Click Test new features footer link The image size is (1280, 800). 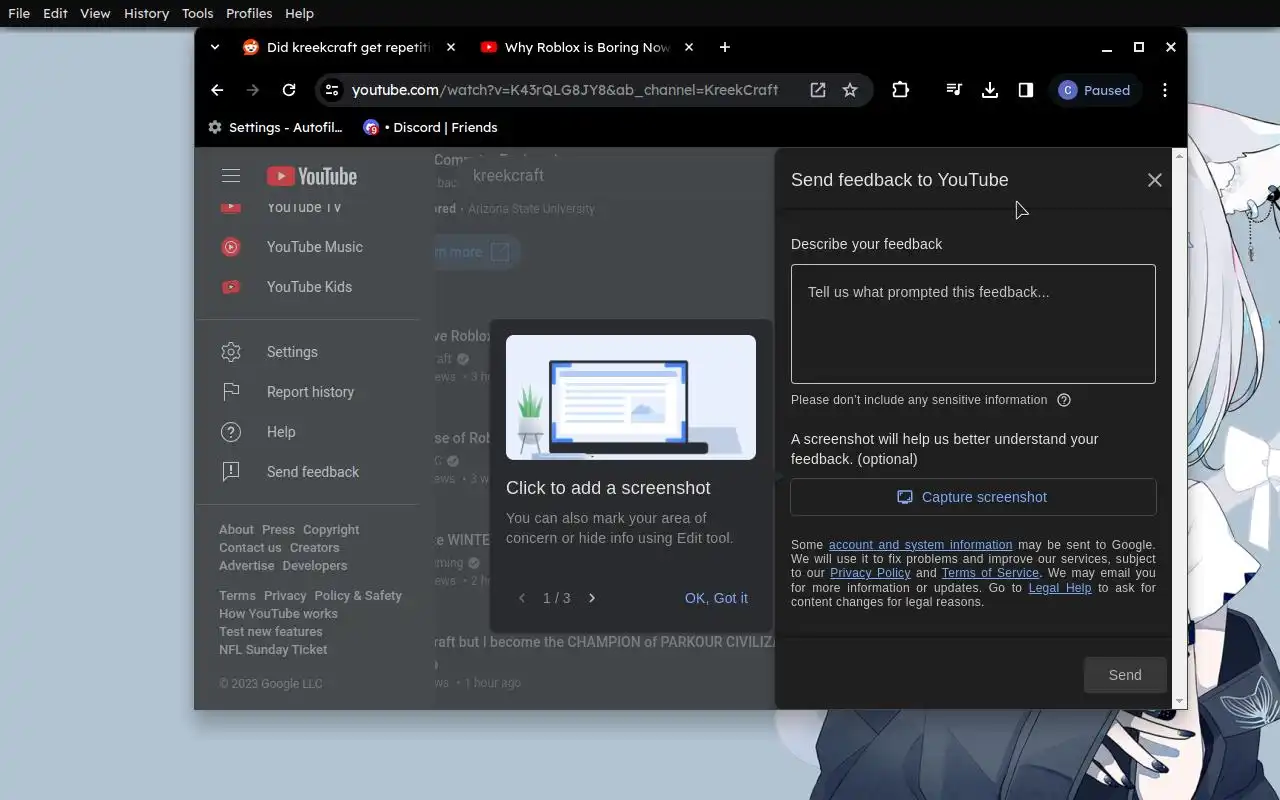coord(271,632)
